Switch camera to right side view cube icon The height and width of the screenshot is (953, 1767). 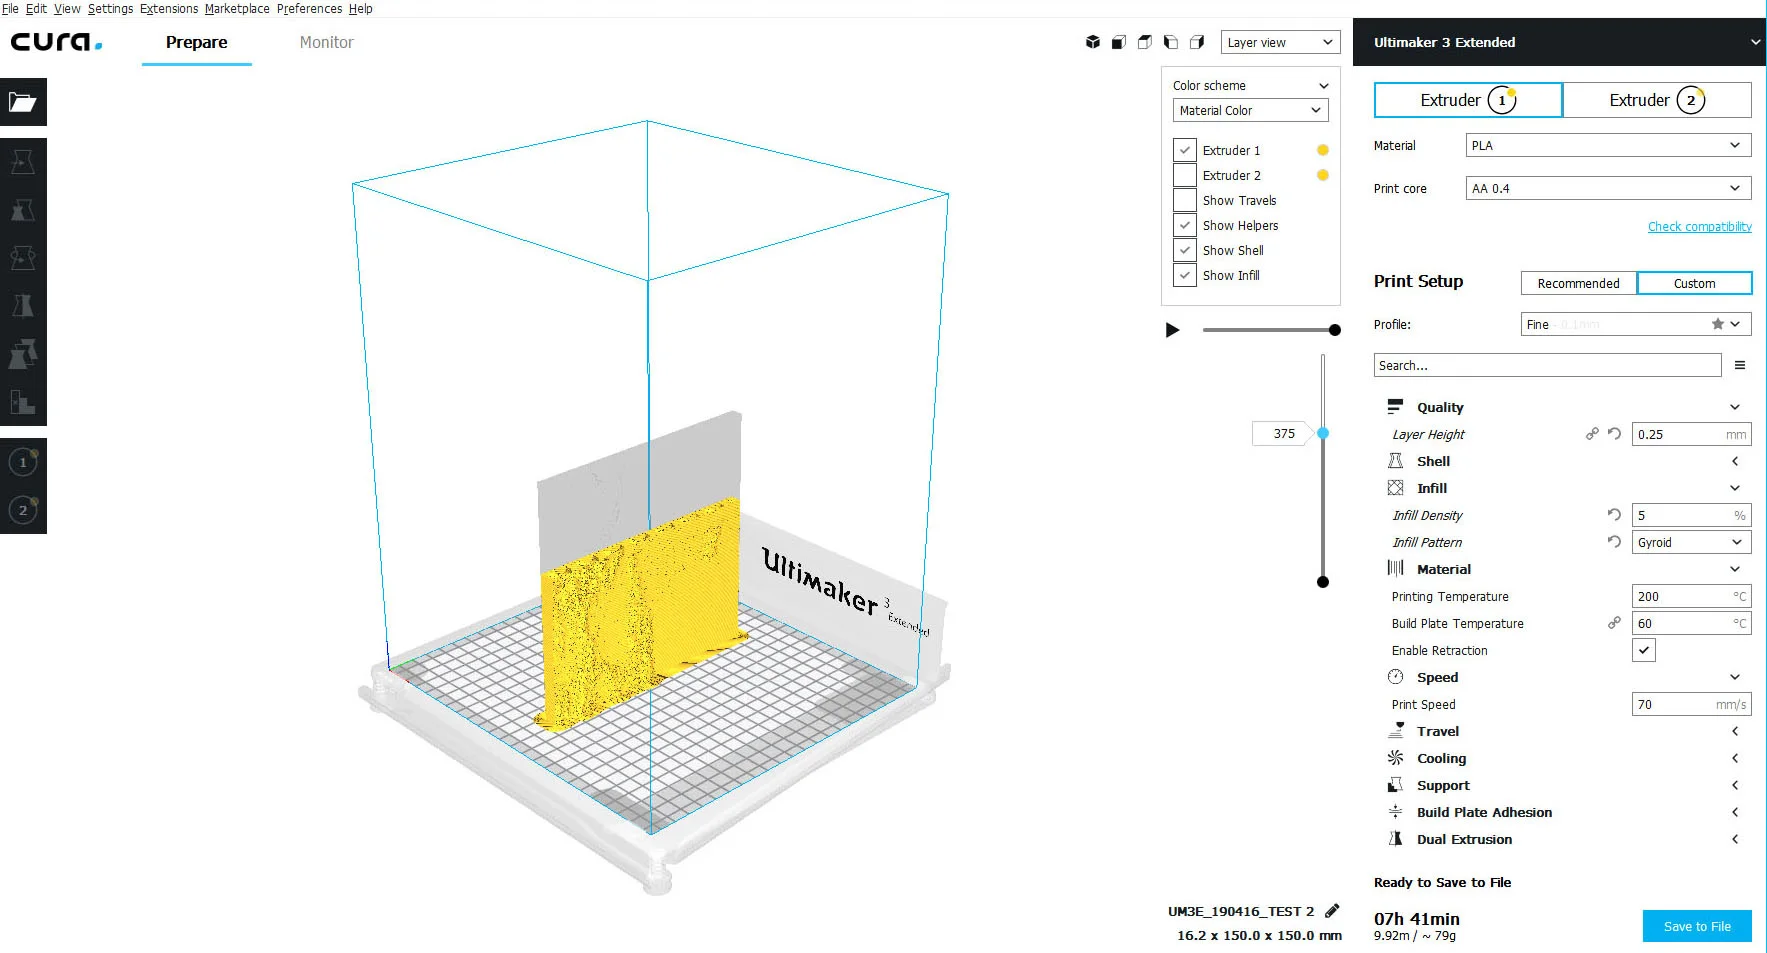coord(1197,42)
